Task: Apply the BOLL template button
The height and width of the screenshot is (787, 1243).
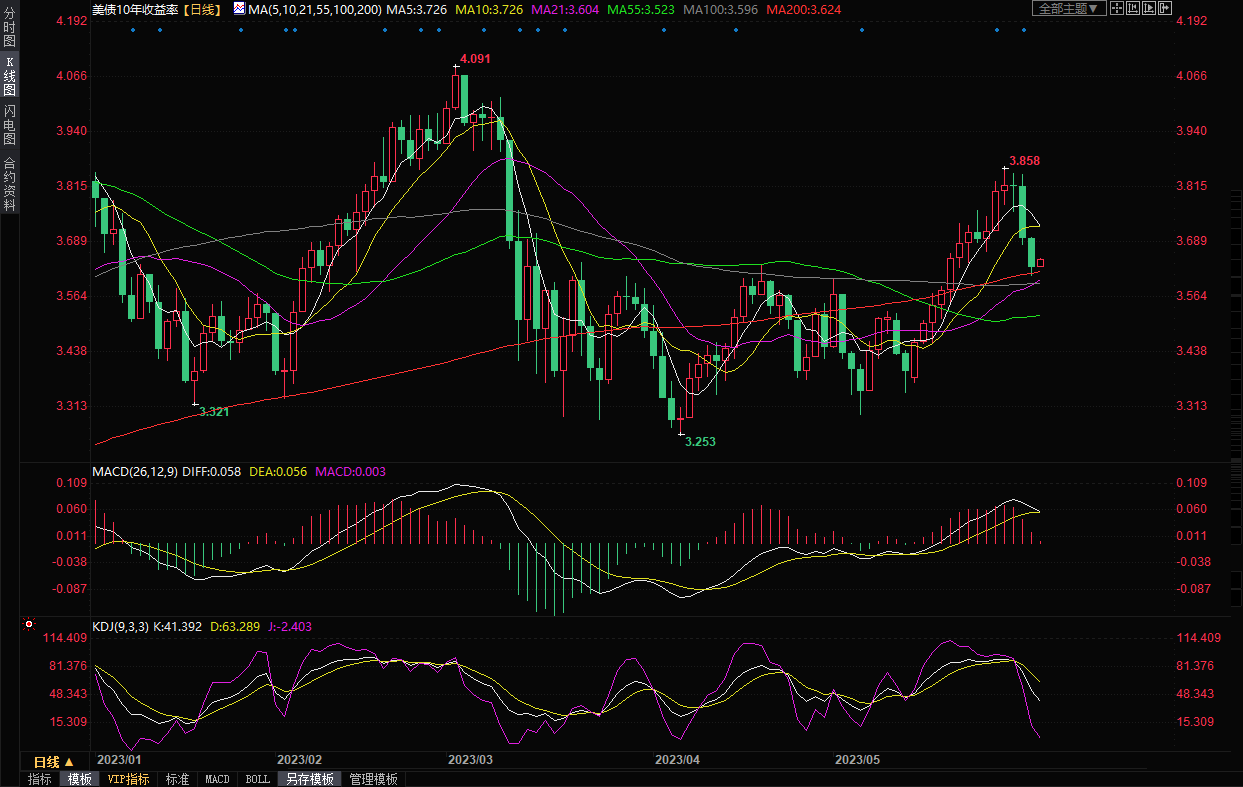Action: coord(257,779)
